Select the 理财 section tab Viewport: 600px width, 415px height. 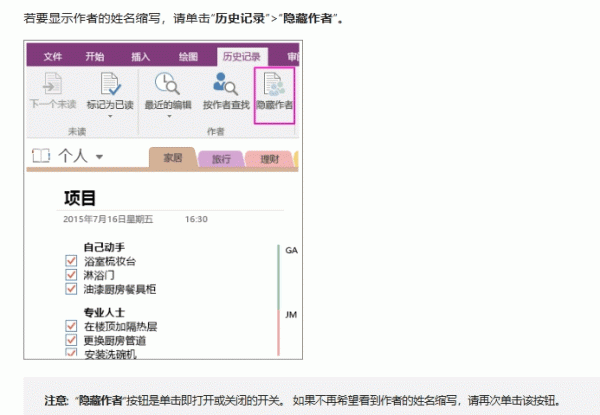[x=269, y=159]
